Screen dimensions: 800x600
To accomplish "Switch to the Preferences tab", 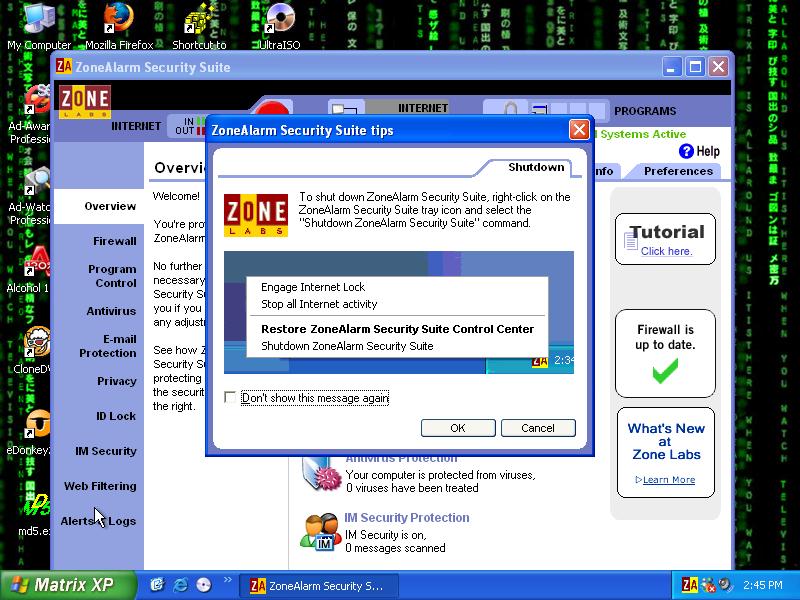I will (x=678, y=171).
